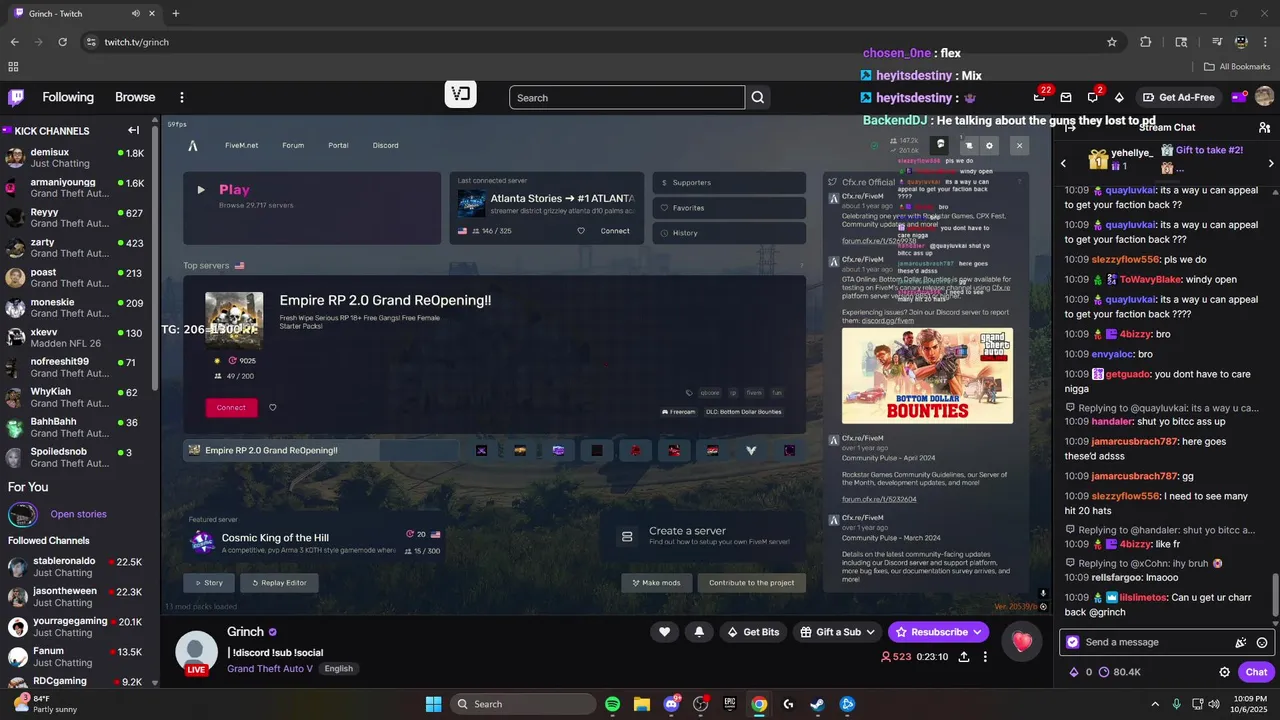Screen dimensions: 1280x720
Task: Open Fanum followed channel
Action: tap(76, 657)
